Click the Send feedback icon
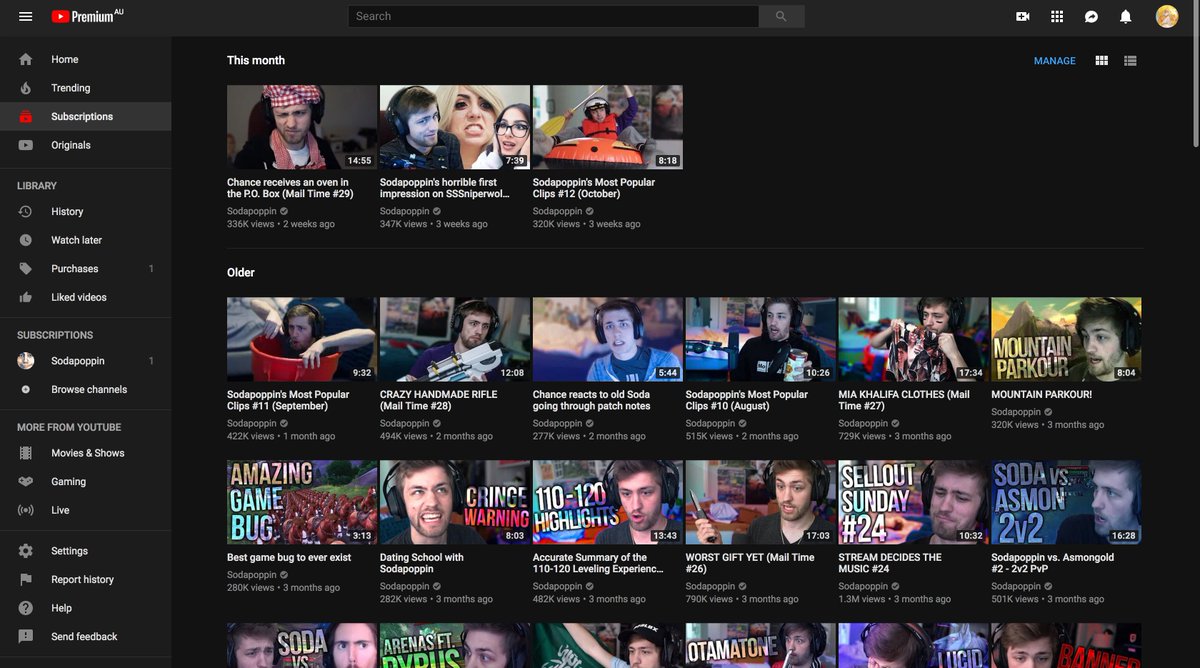The height and width of the screenshot is (668, 1200). pos(26,637)
